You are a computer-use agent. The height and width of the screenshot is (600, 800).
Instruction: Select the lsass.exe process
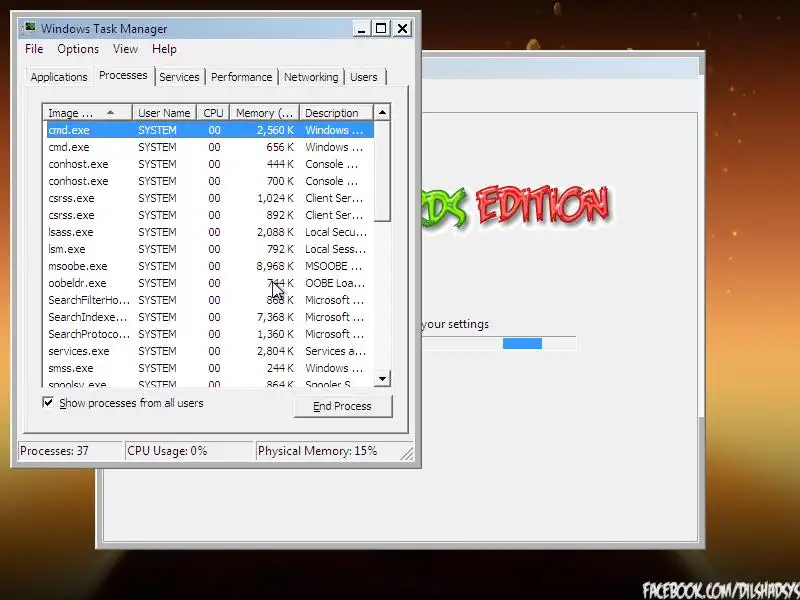210,232
